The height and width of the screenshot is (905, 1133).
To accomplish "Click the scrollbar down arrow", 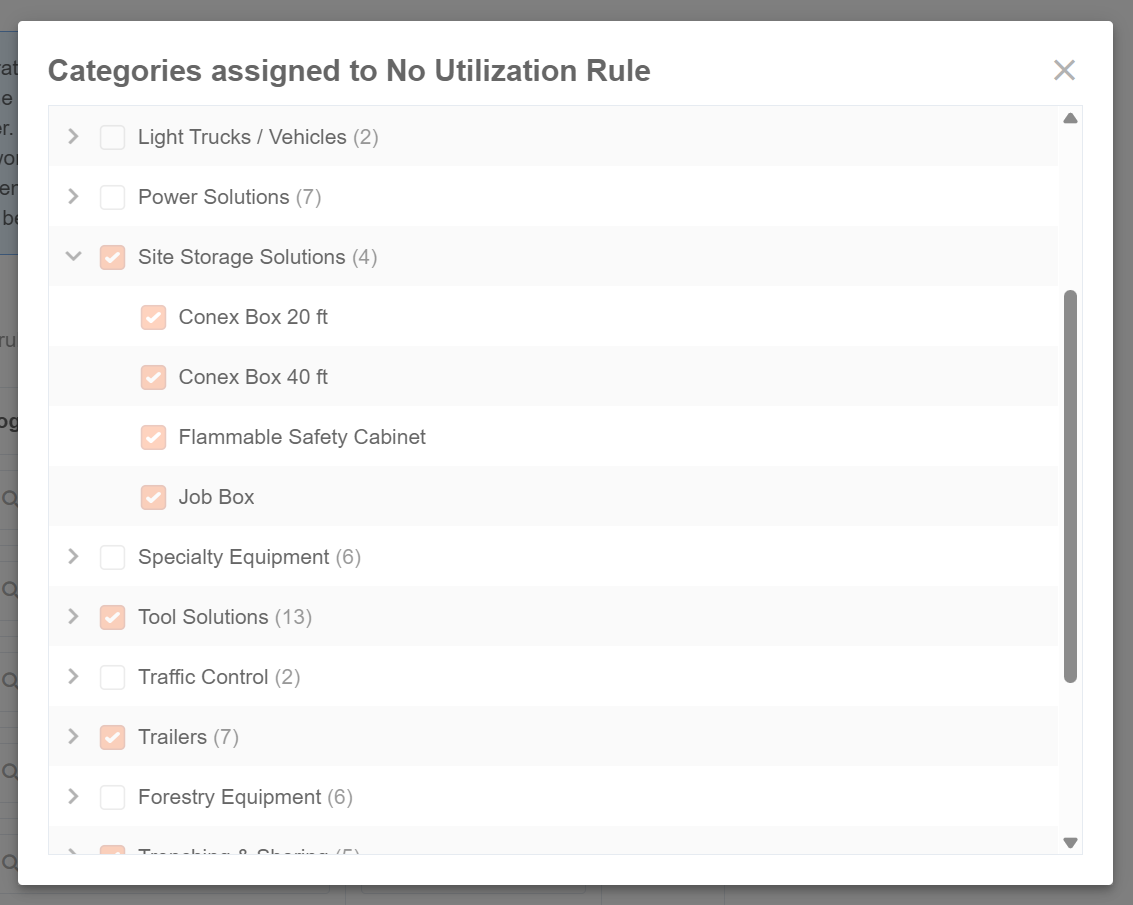I will pos(1070,843).
